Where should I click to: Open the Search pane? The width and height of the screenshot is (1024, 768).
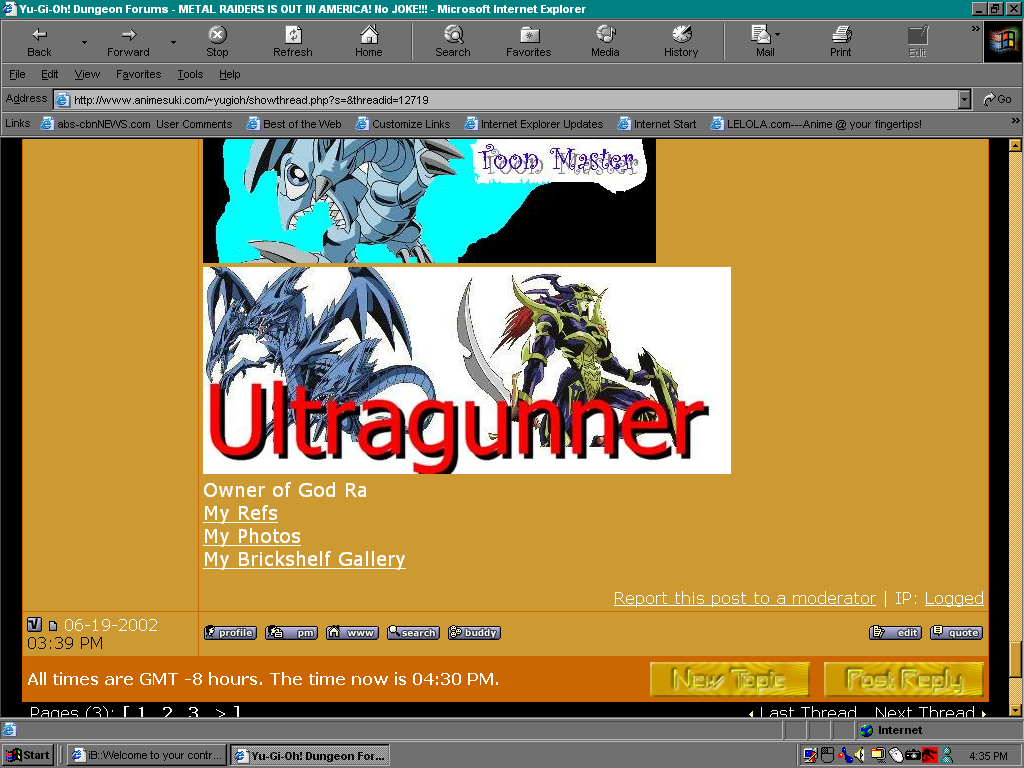(453, 42)
